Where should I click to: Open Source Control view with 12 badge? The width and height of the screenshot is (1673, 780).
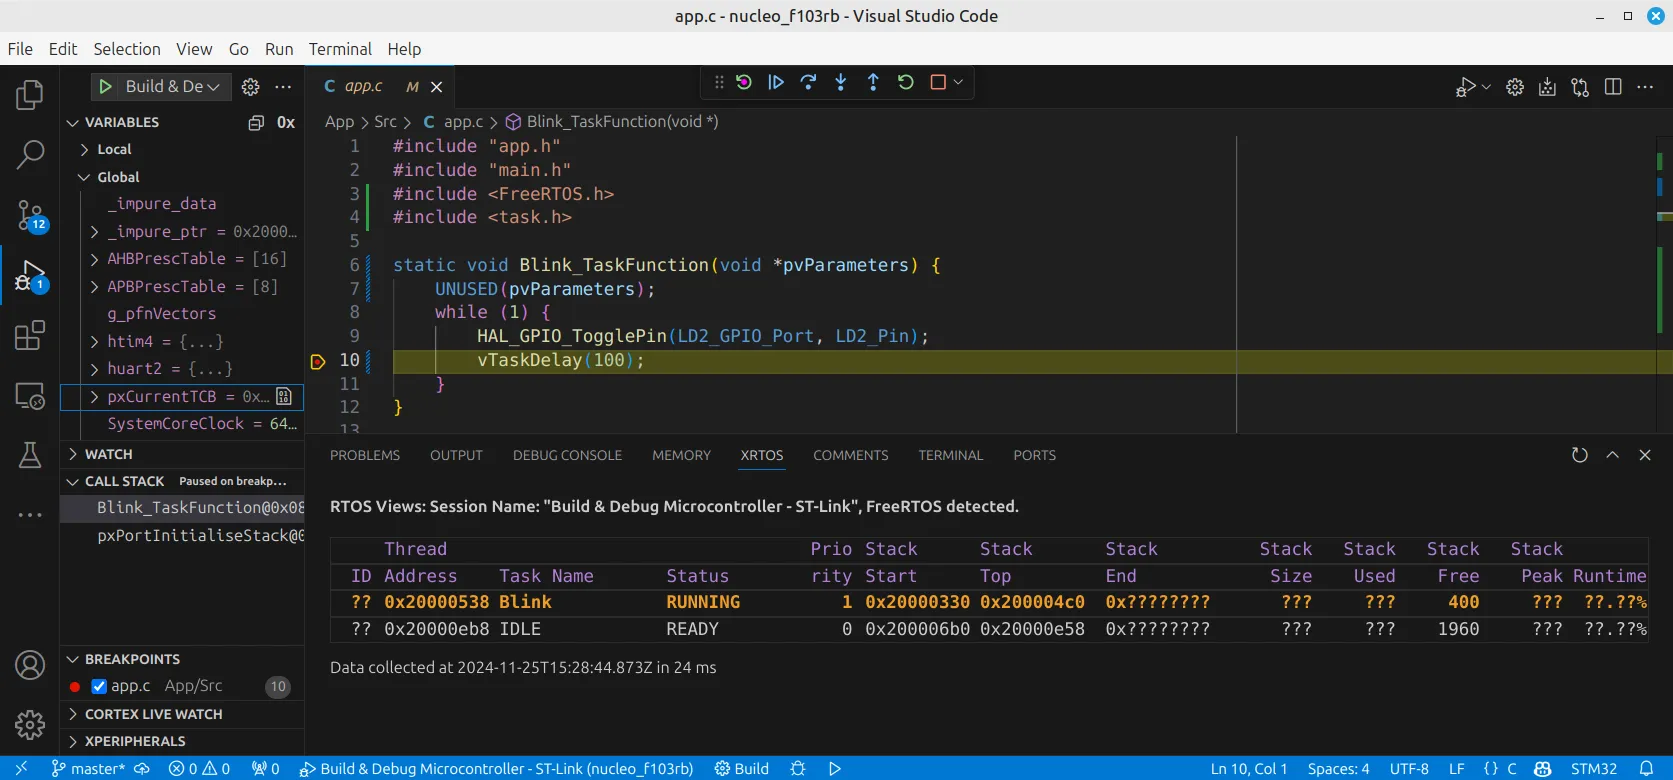[30, 215]
